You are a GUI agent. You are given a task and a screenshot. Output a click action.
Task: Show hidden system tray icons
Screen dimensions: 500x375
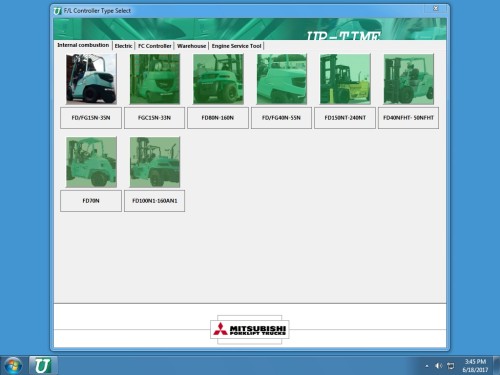point(427,366)
